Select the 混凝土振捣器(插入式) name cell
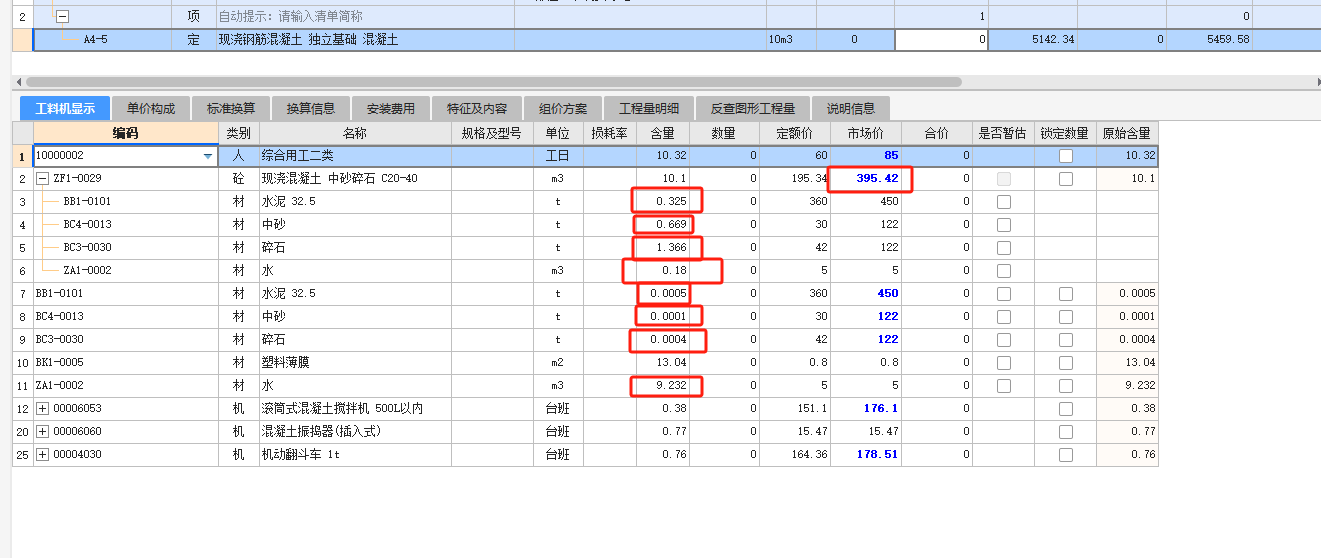Screen dimensions: 1321x558 (x=355, y=432)
